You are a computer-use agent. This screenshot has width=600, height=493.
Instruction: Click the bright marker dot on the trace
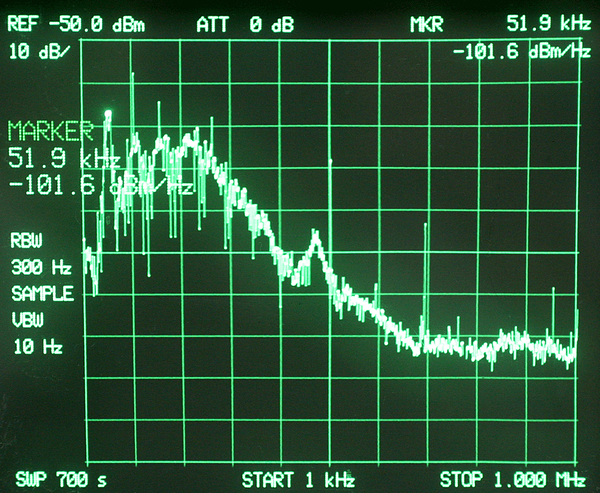point(108,113)
